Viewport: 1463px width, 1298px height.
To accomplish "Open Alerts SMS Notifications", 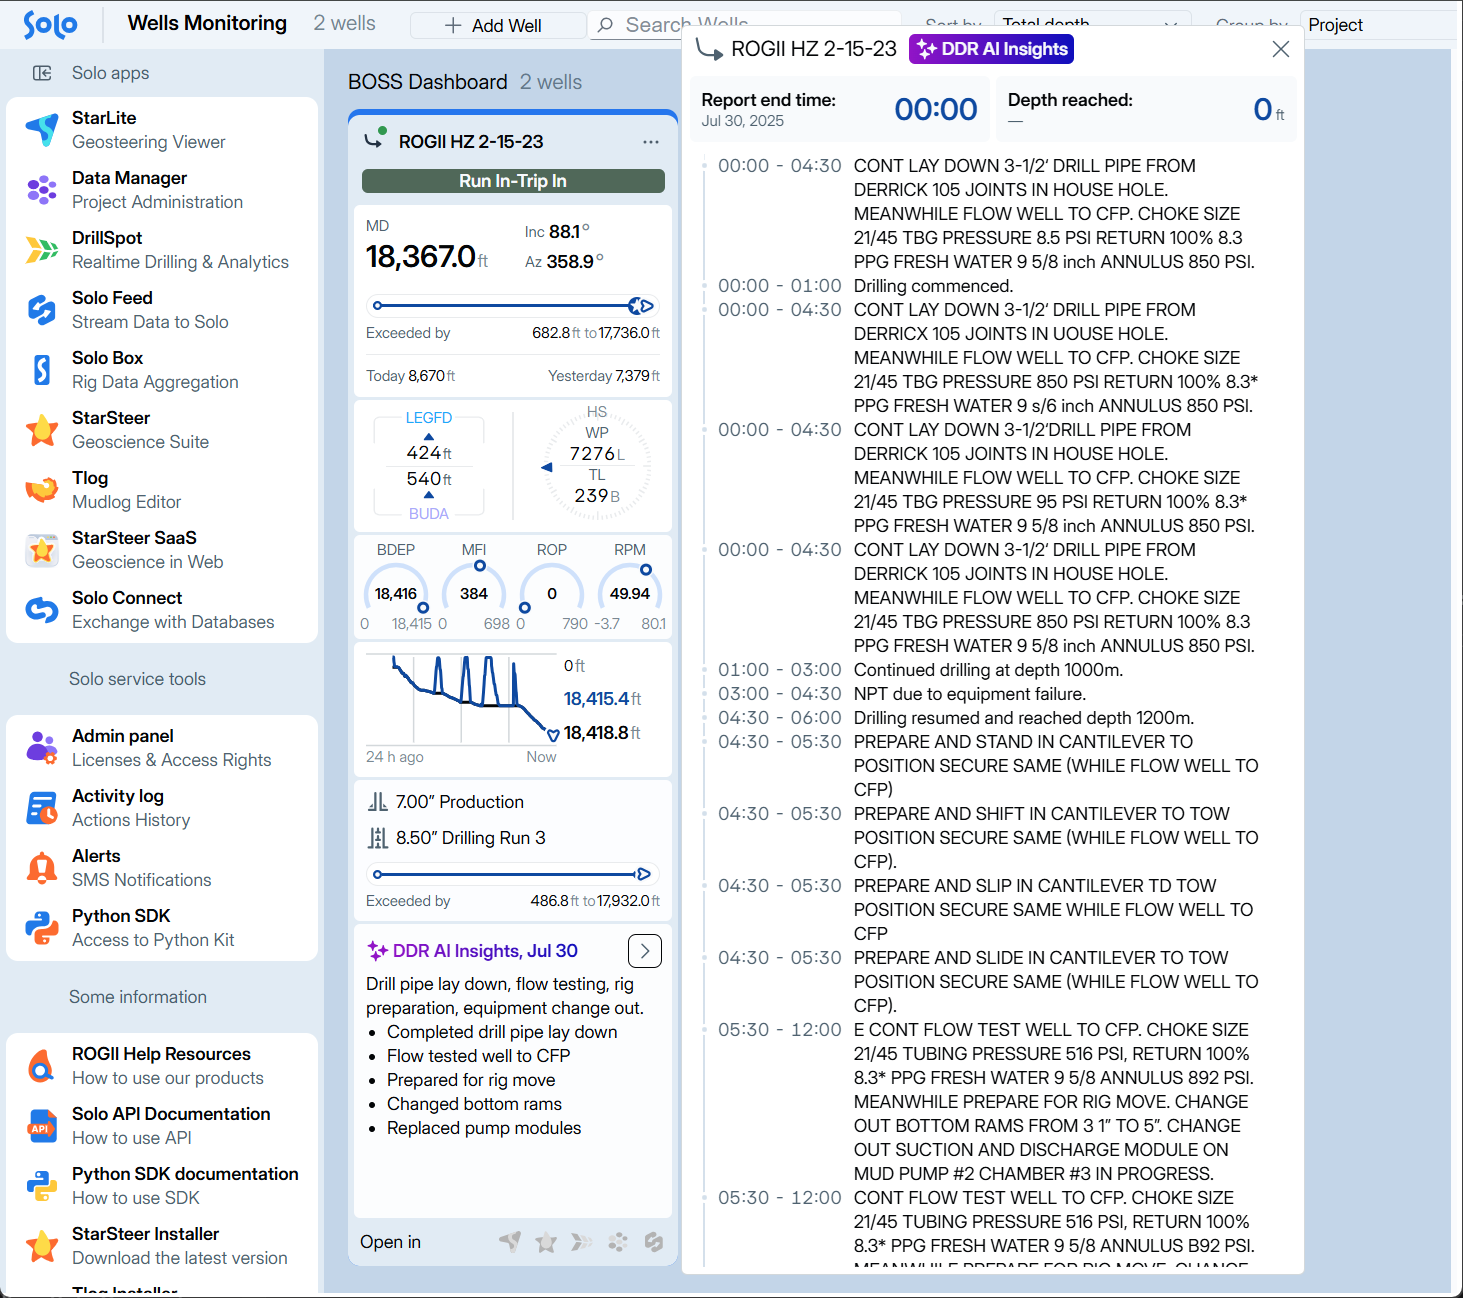I will (162, 868).
